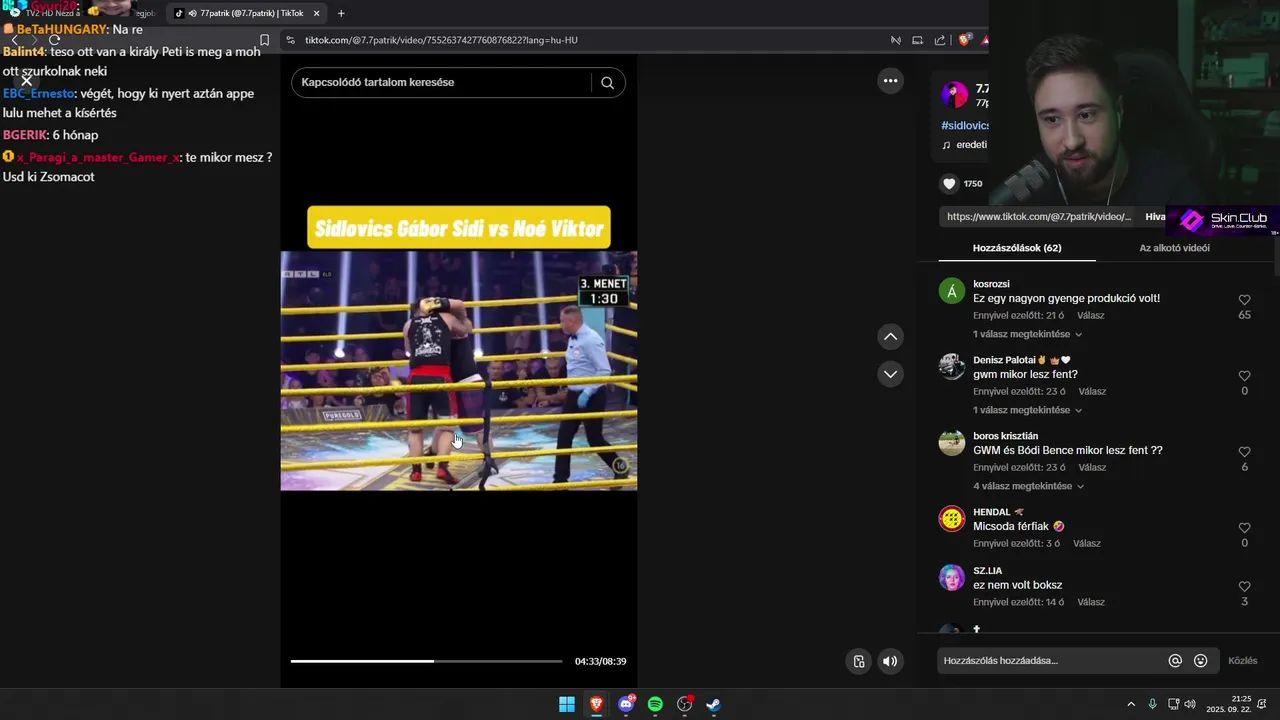Like HENDAL's comment heart
Screen dimensions: 1280x720
1244,528
